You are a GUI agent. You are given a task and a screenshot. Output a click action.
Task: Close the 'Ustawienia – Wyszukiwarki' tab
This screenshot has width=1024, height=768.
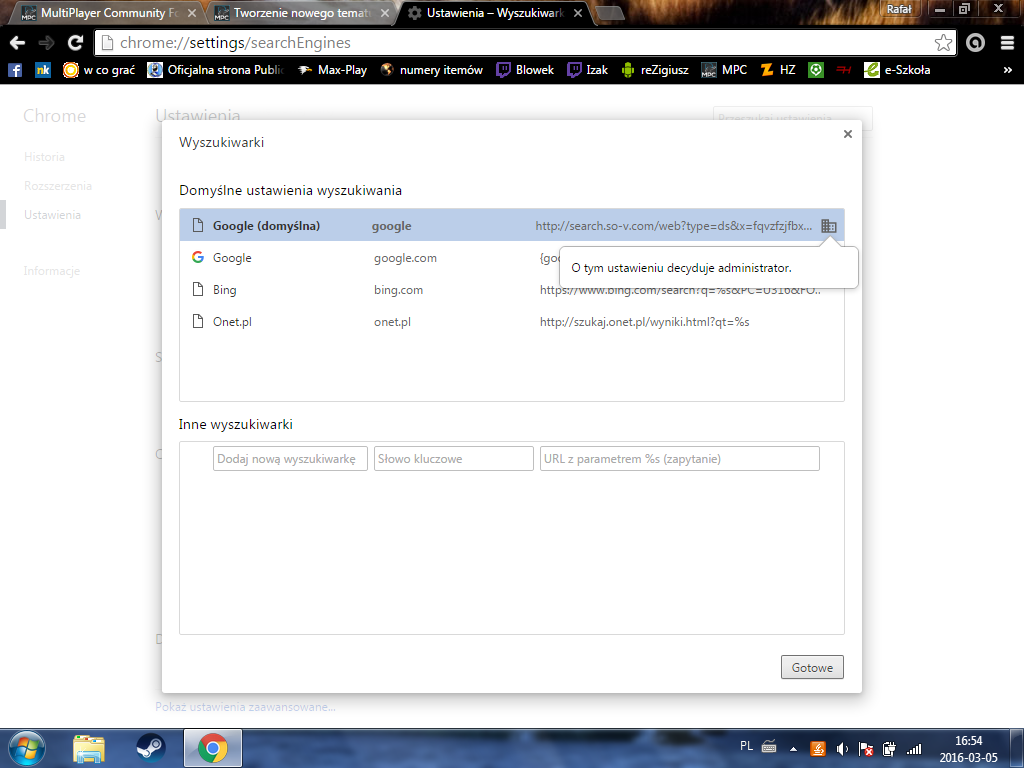click(578, 13)
